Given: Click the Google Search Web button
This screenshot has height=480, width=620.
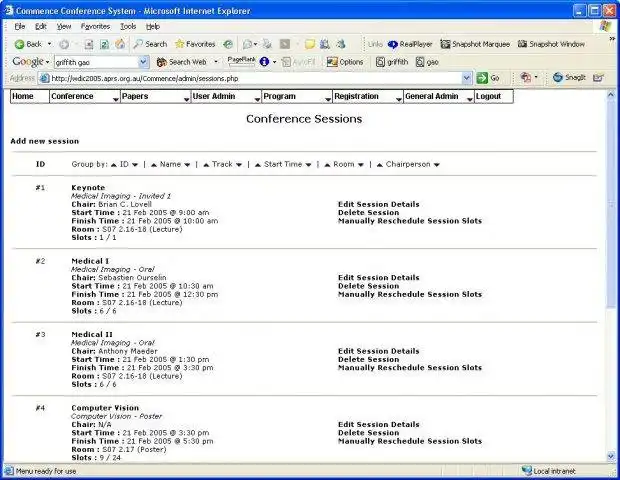Looking at the screenshot, I should [181, 62].
